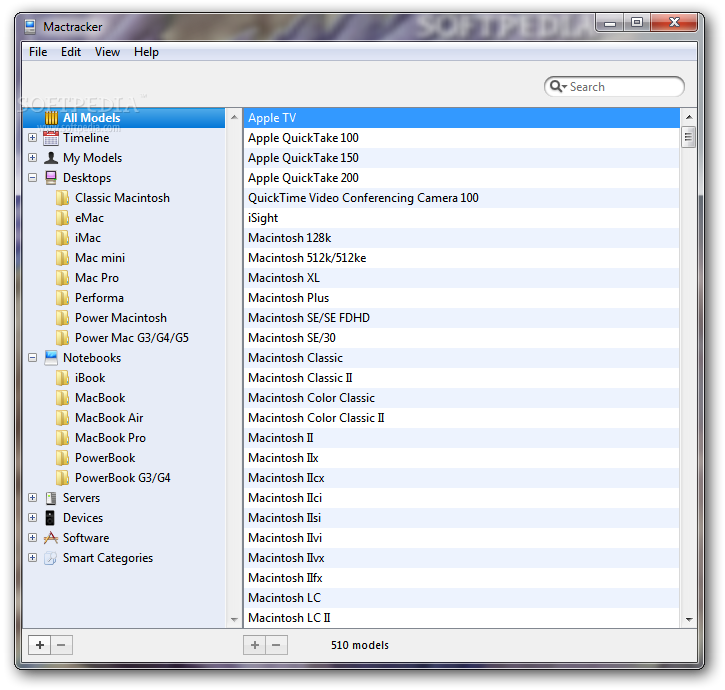Click the Power Macintosh folder icon
The image size is (725, 690).
pos(62,318)
